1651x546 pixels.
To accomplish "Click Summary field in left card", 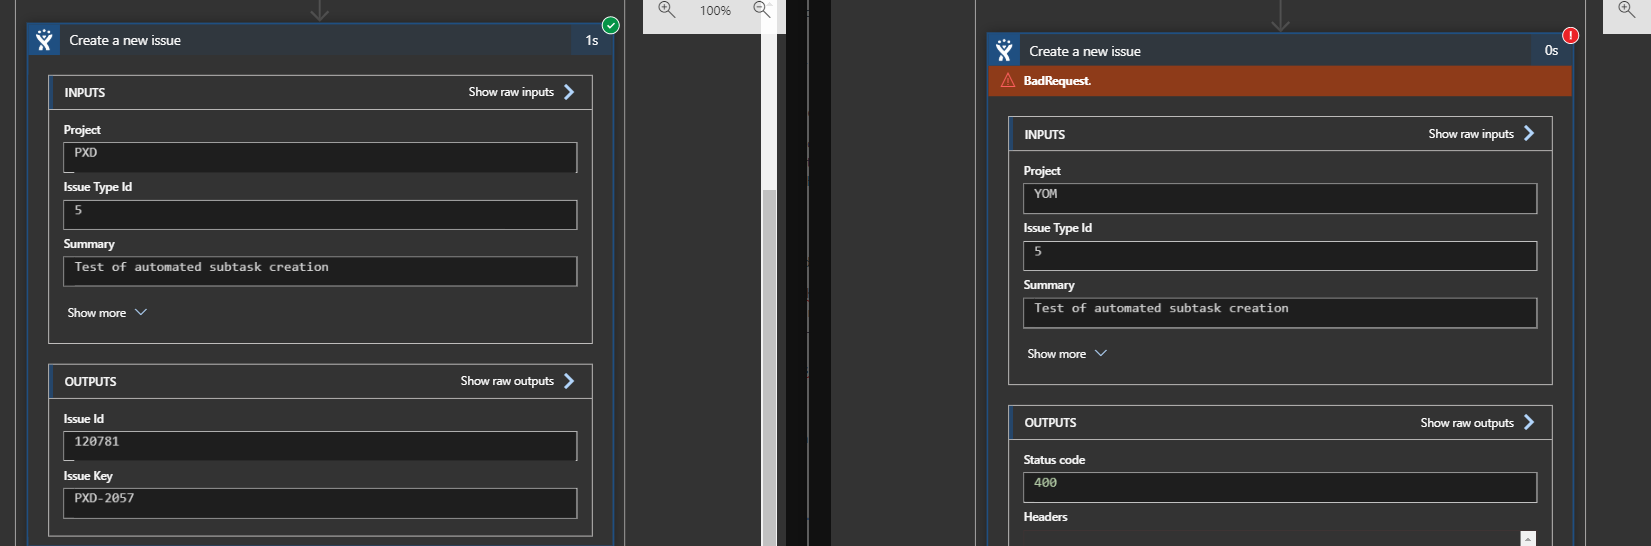I will coord(320,272).
